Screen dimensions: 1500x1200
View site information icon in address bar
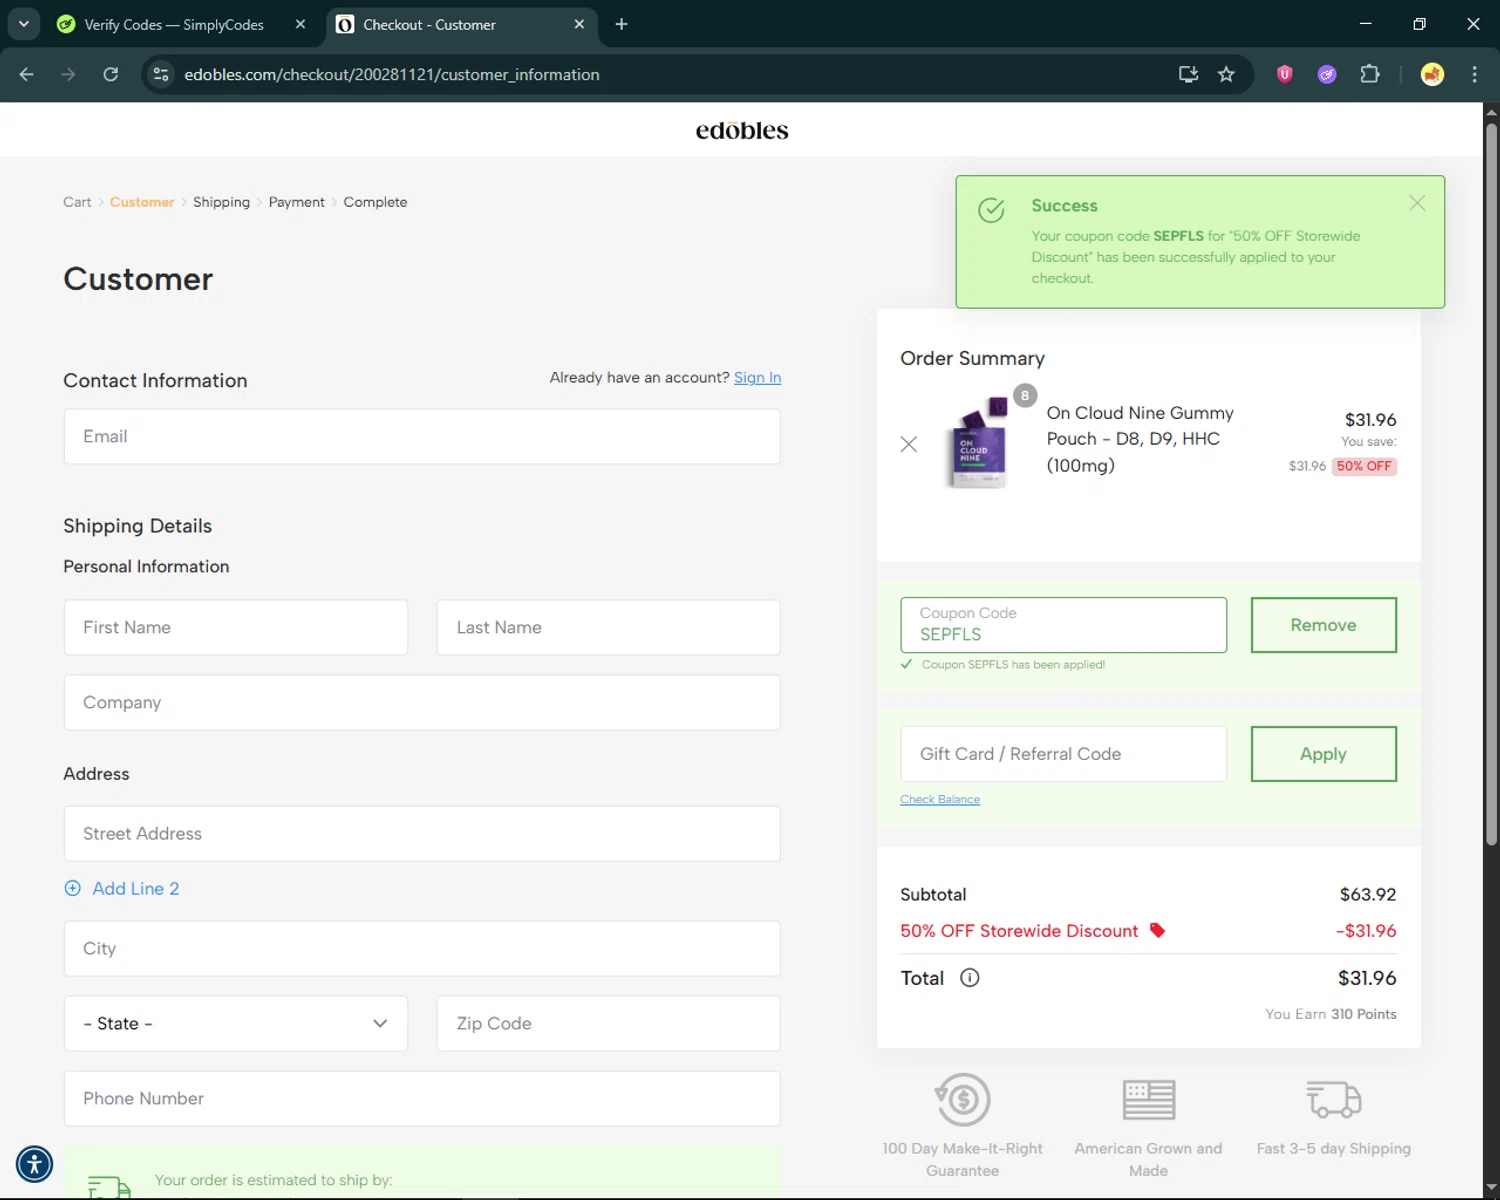click(x=161, y=74)
